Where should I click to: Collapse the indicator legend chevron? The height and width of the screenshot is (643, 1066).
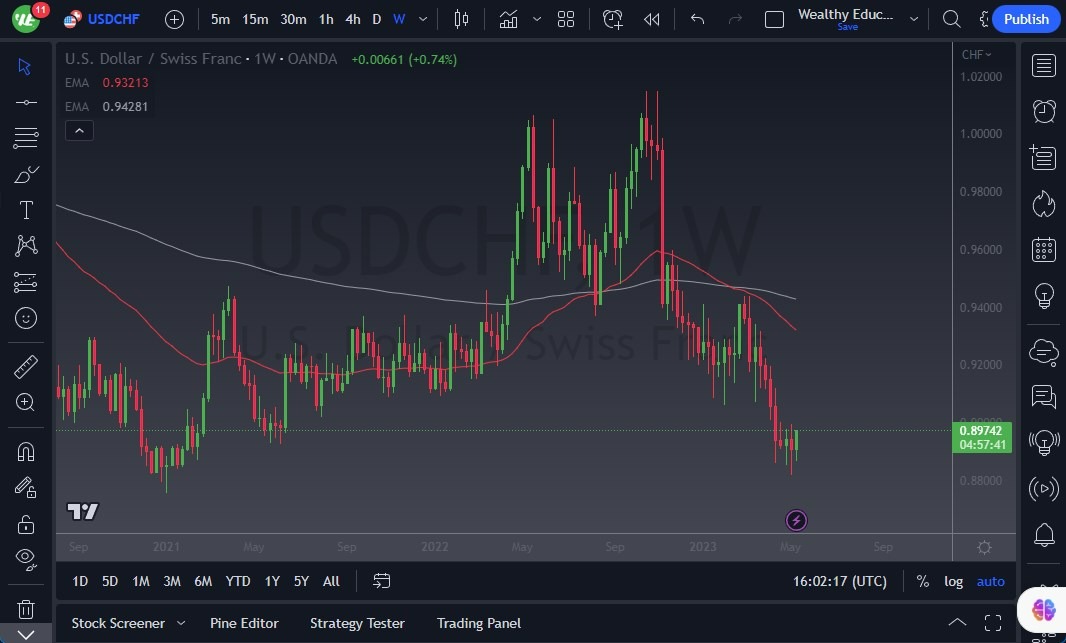79,130
